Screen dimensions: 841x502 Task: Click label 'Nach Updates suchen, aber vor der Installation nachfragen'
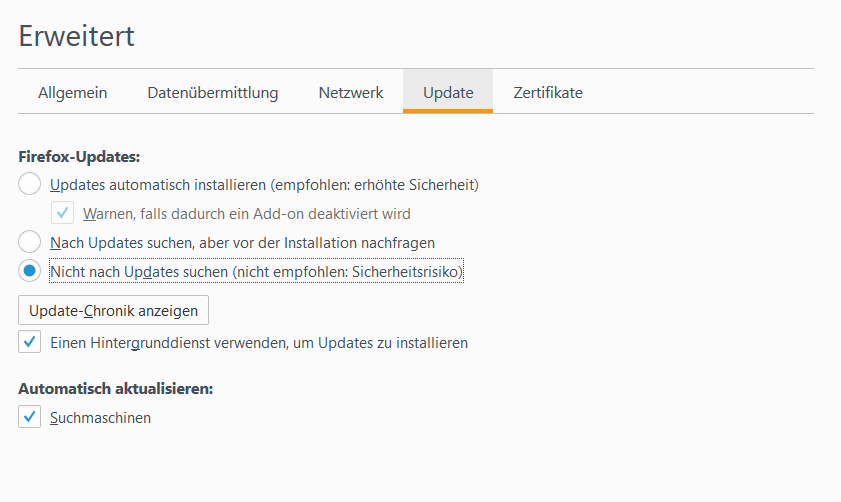[x=242, y=243]
